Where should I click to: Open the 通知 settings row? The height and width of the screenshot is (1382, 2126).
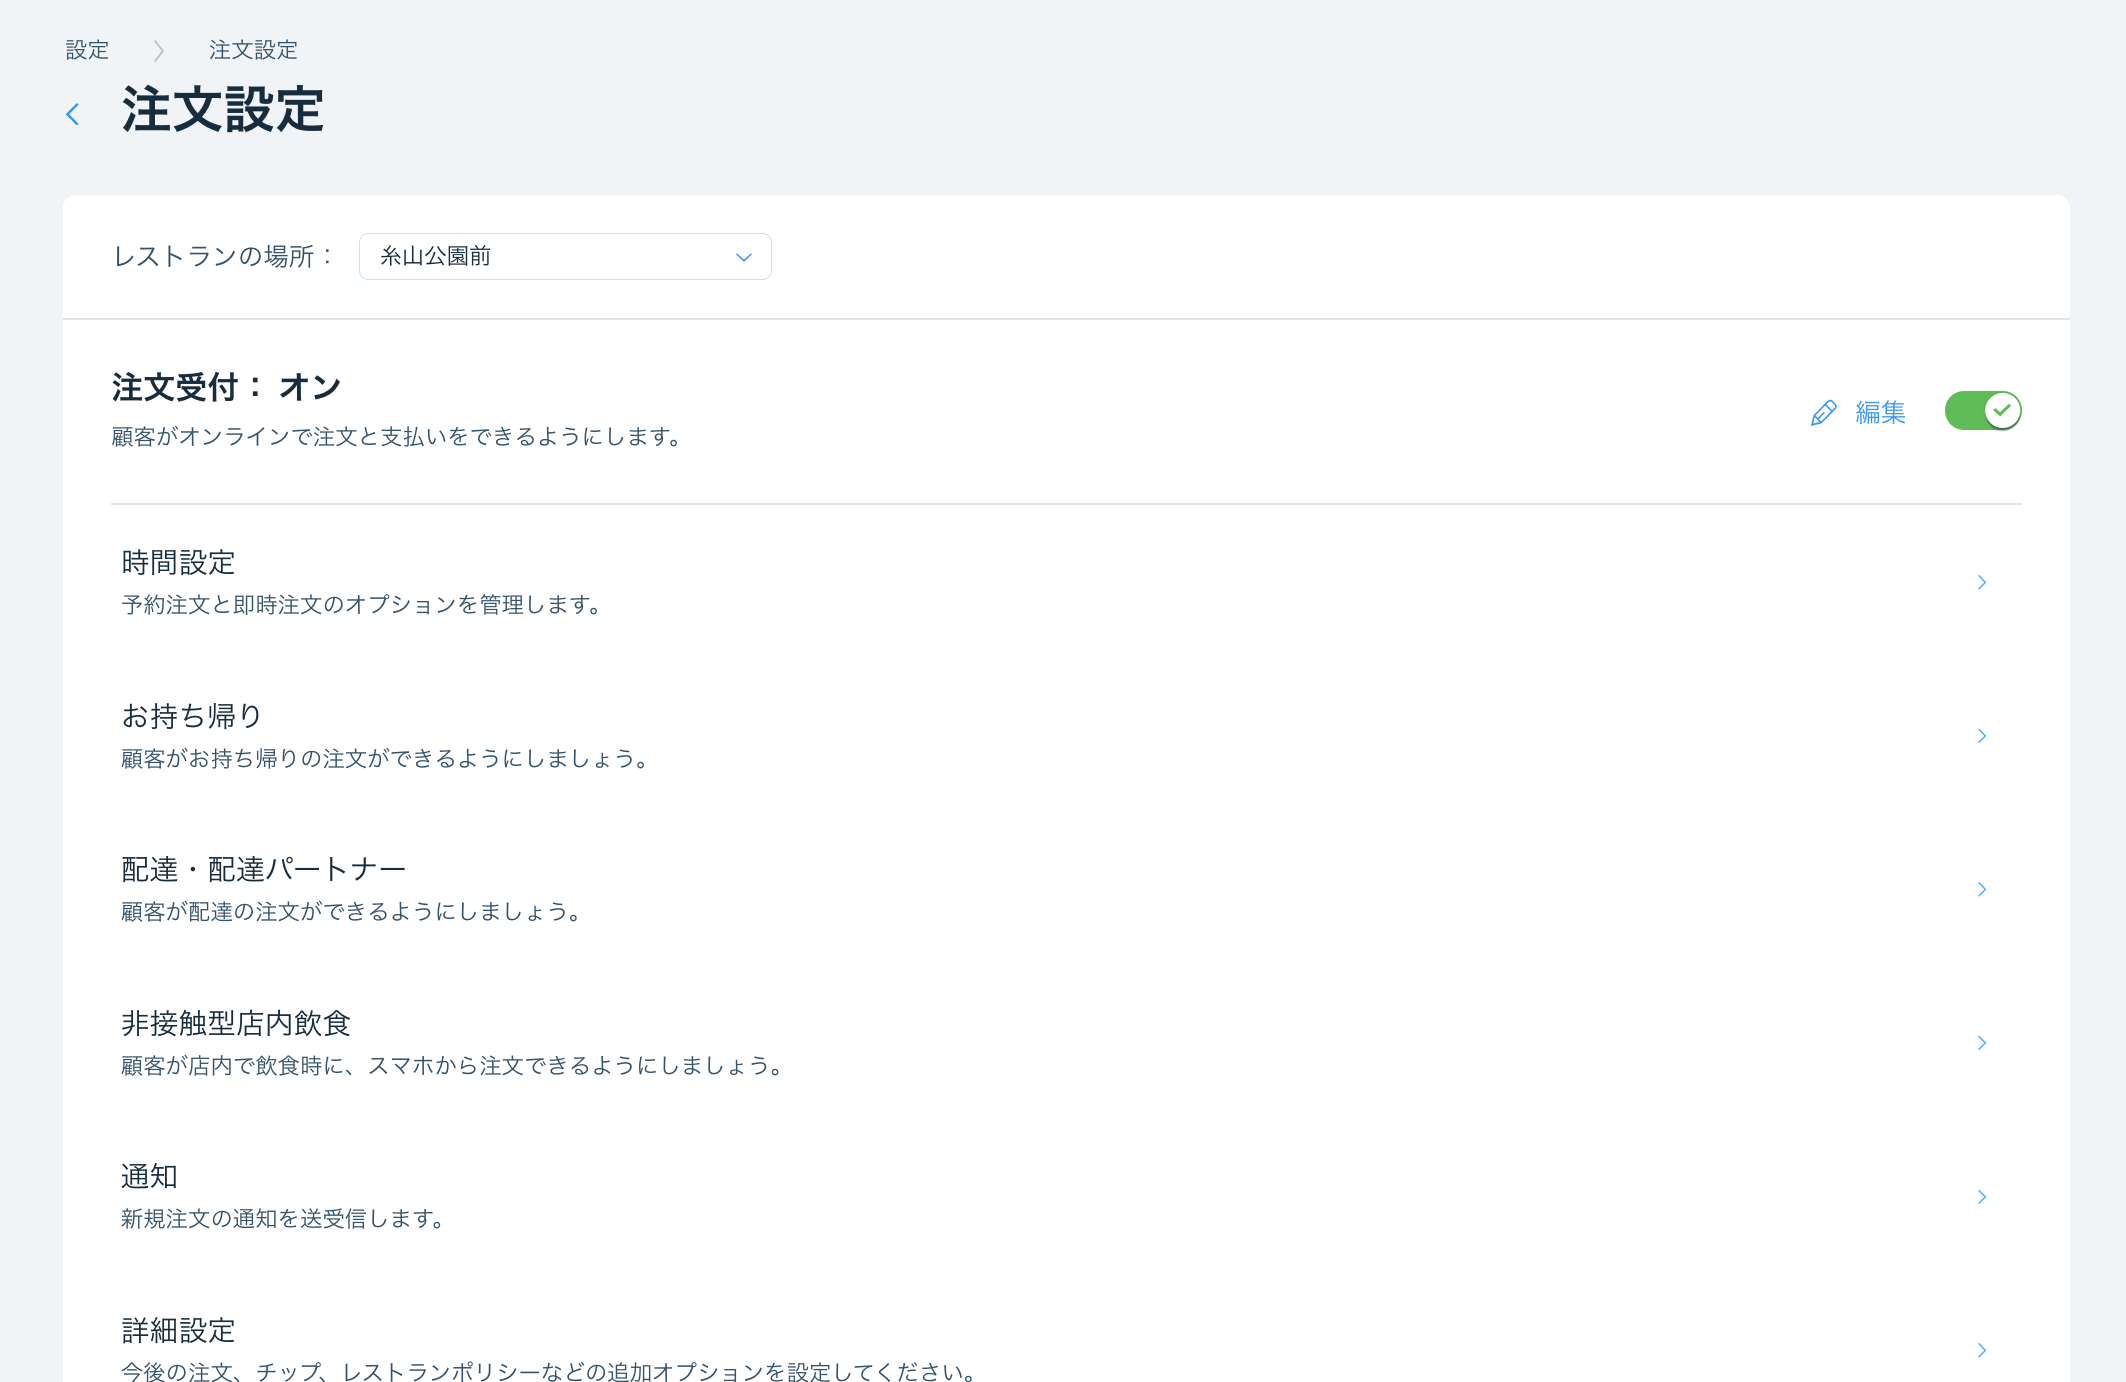click(150, 1177)
